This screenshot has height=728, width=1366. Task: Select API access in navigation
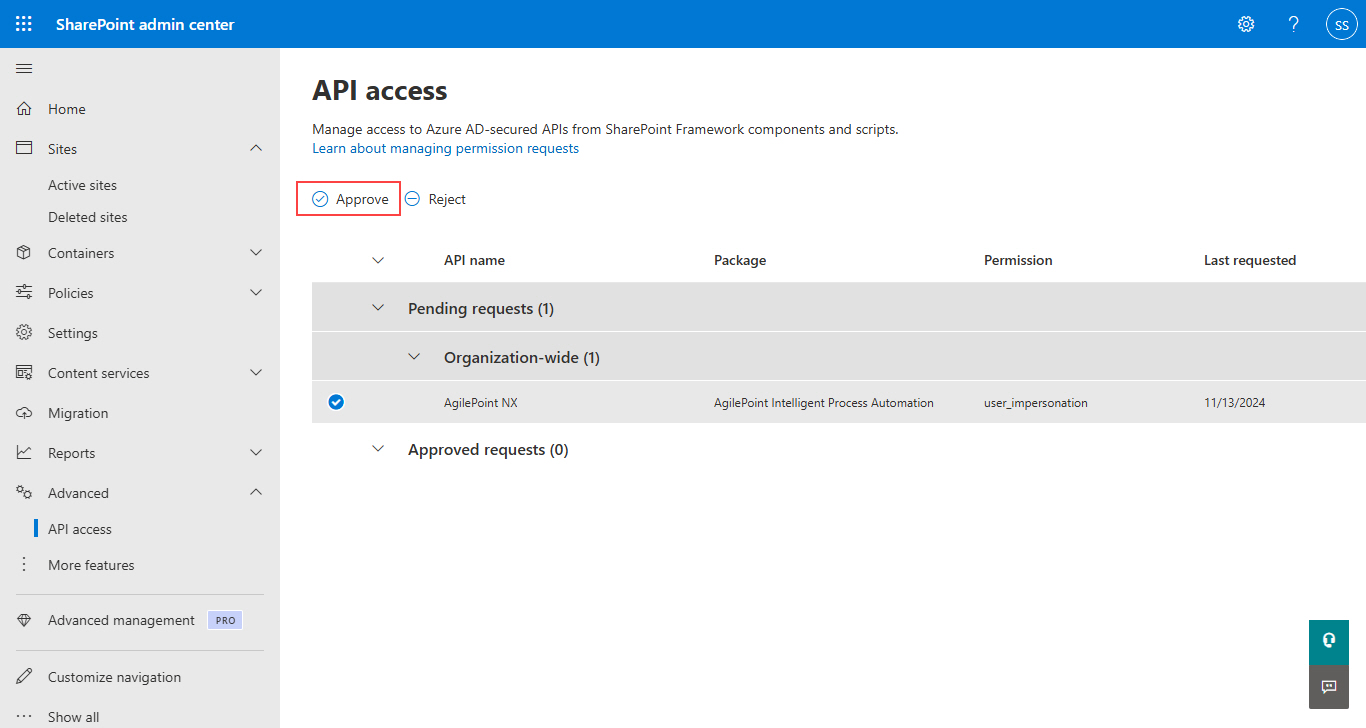coord(80,529)
